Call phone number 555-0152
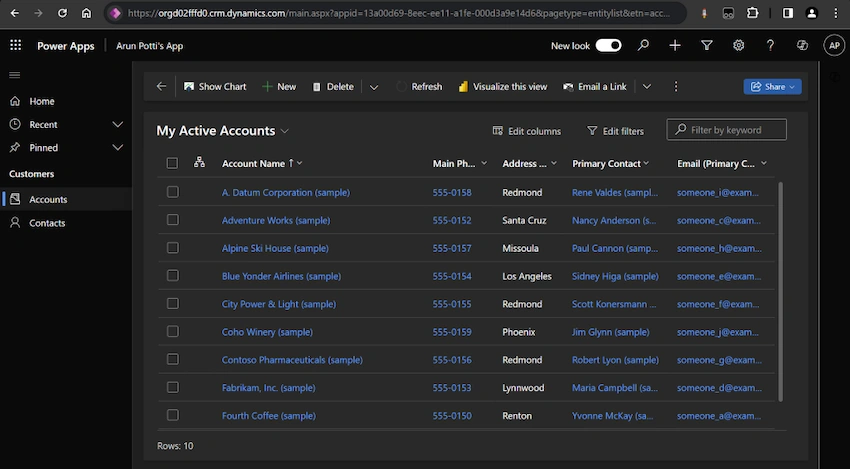Image resolution: width=850 pixels, height=469 pixels. click(x=452, y=220)
